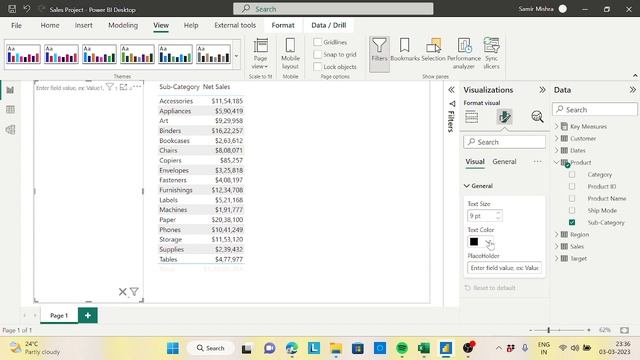640x360 pixels.
Task: Enable Lock objects checkbox
Action: coord(318,67)
